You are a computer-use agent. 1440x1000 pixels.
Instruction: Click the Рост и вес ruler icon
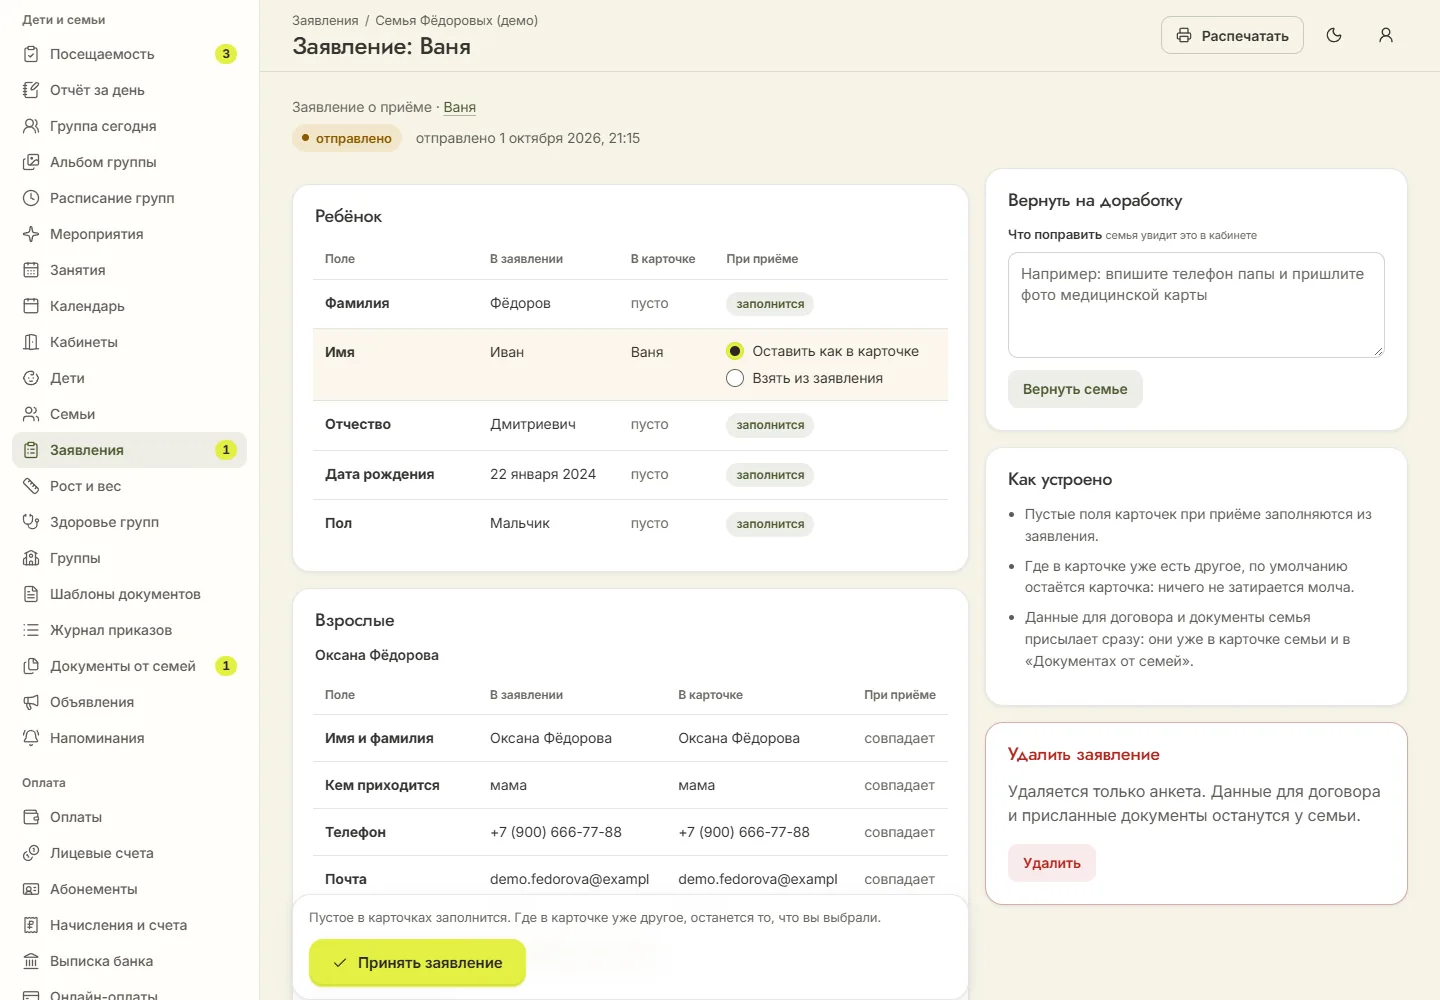pos(31,486)
